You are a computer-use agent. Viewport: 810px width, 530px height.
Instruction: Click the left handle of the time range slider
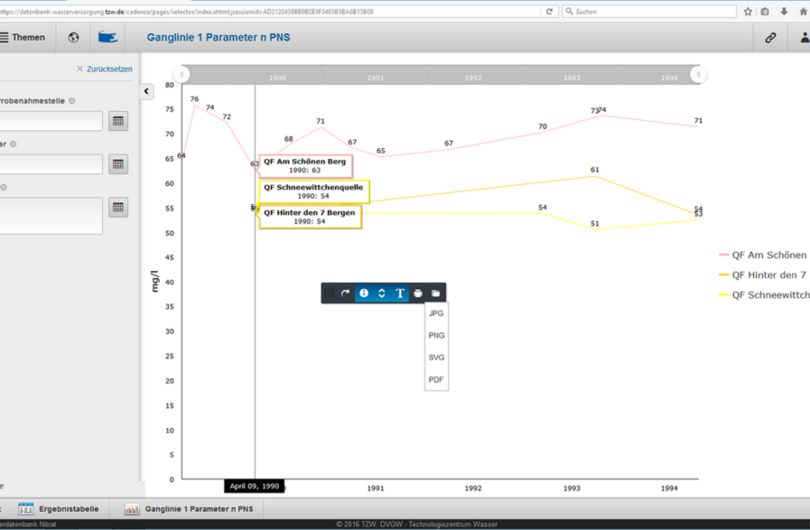pos(181,75)
